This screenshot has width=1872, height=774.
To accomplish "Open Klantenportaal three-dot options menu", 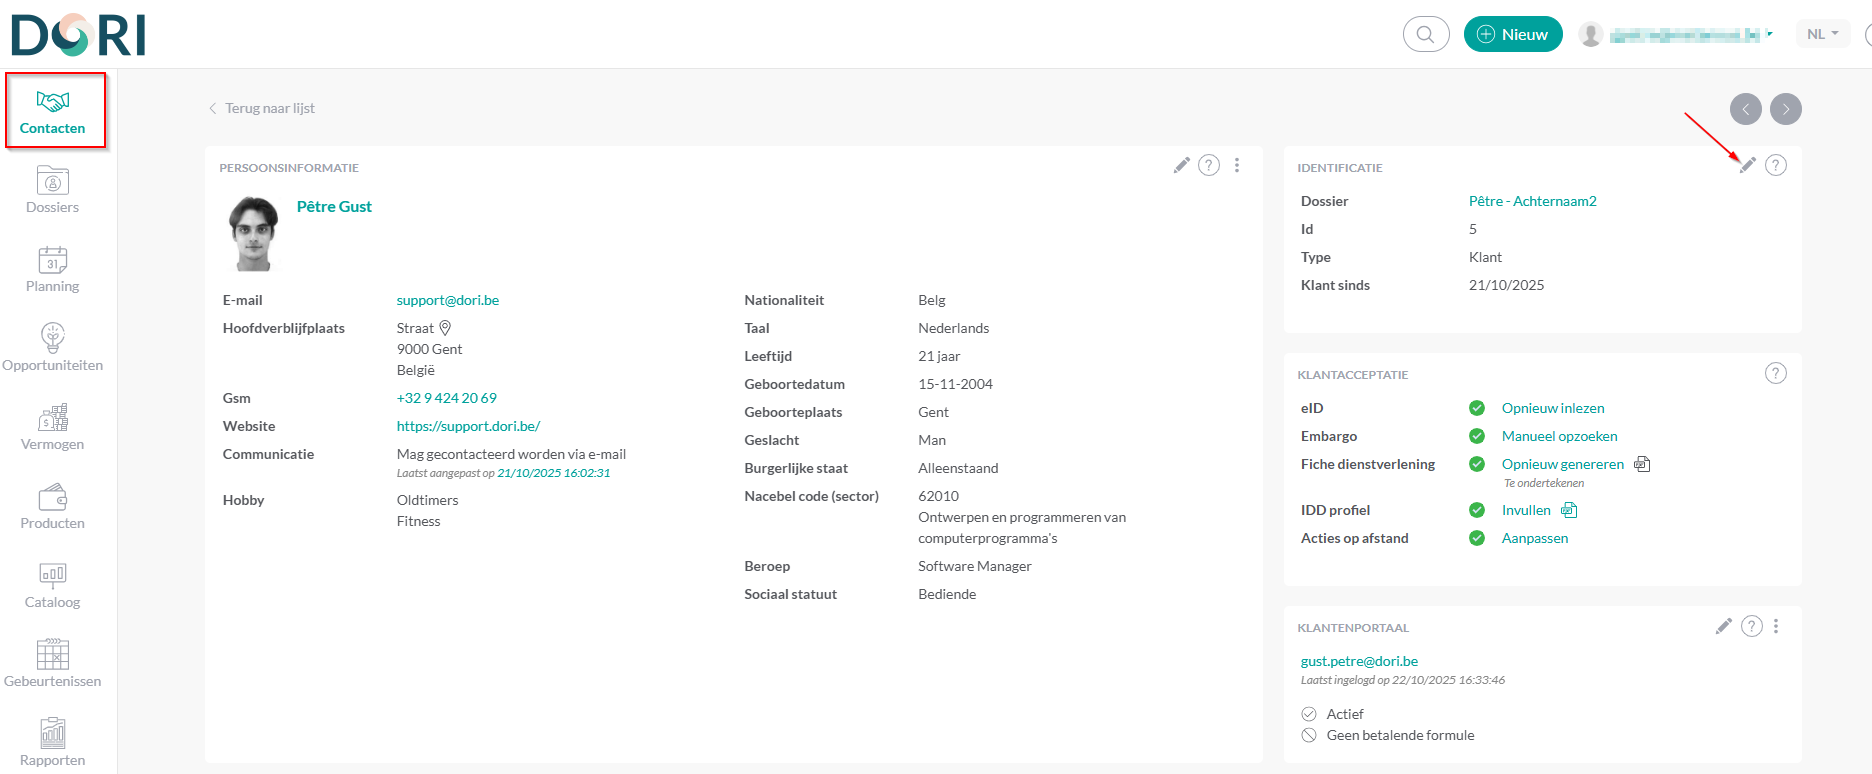I will point(1776,626).
